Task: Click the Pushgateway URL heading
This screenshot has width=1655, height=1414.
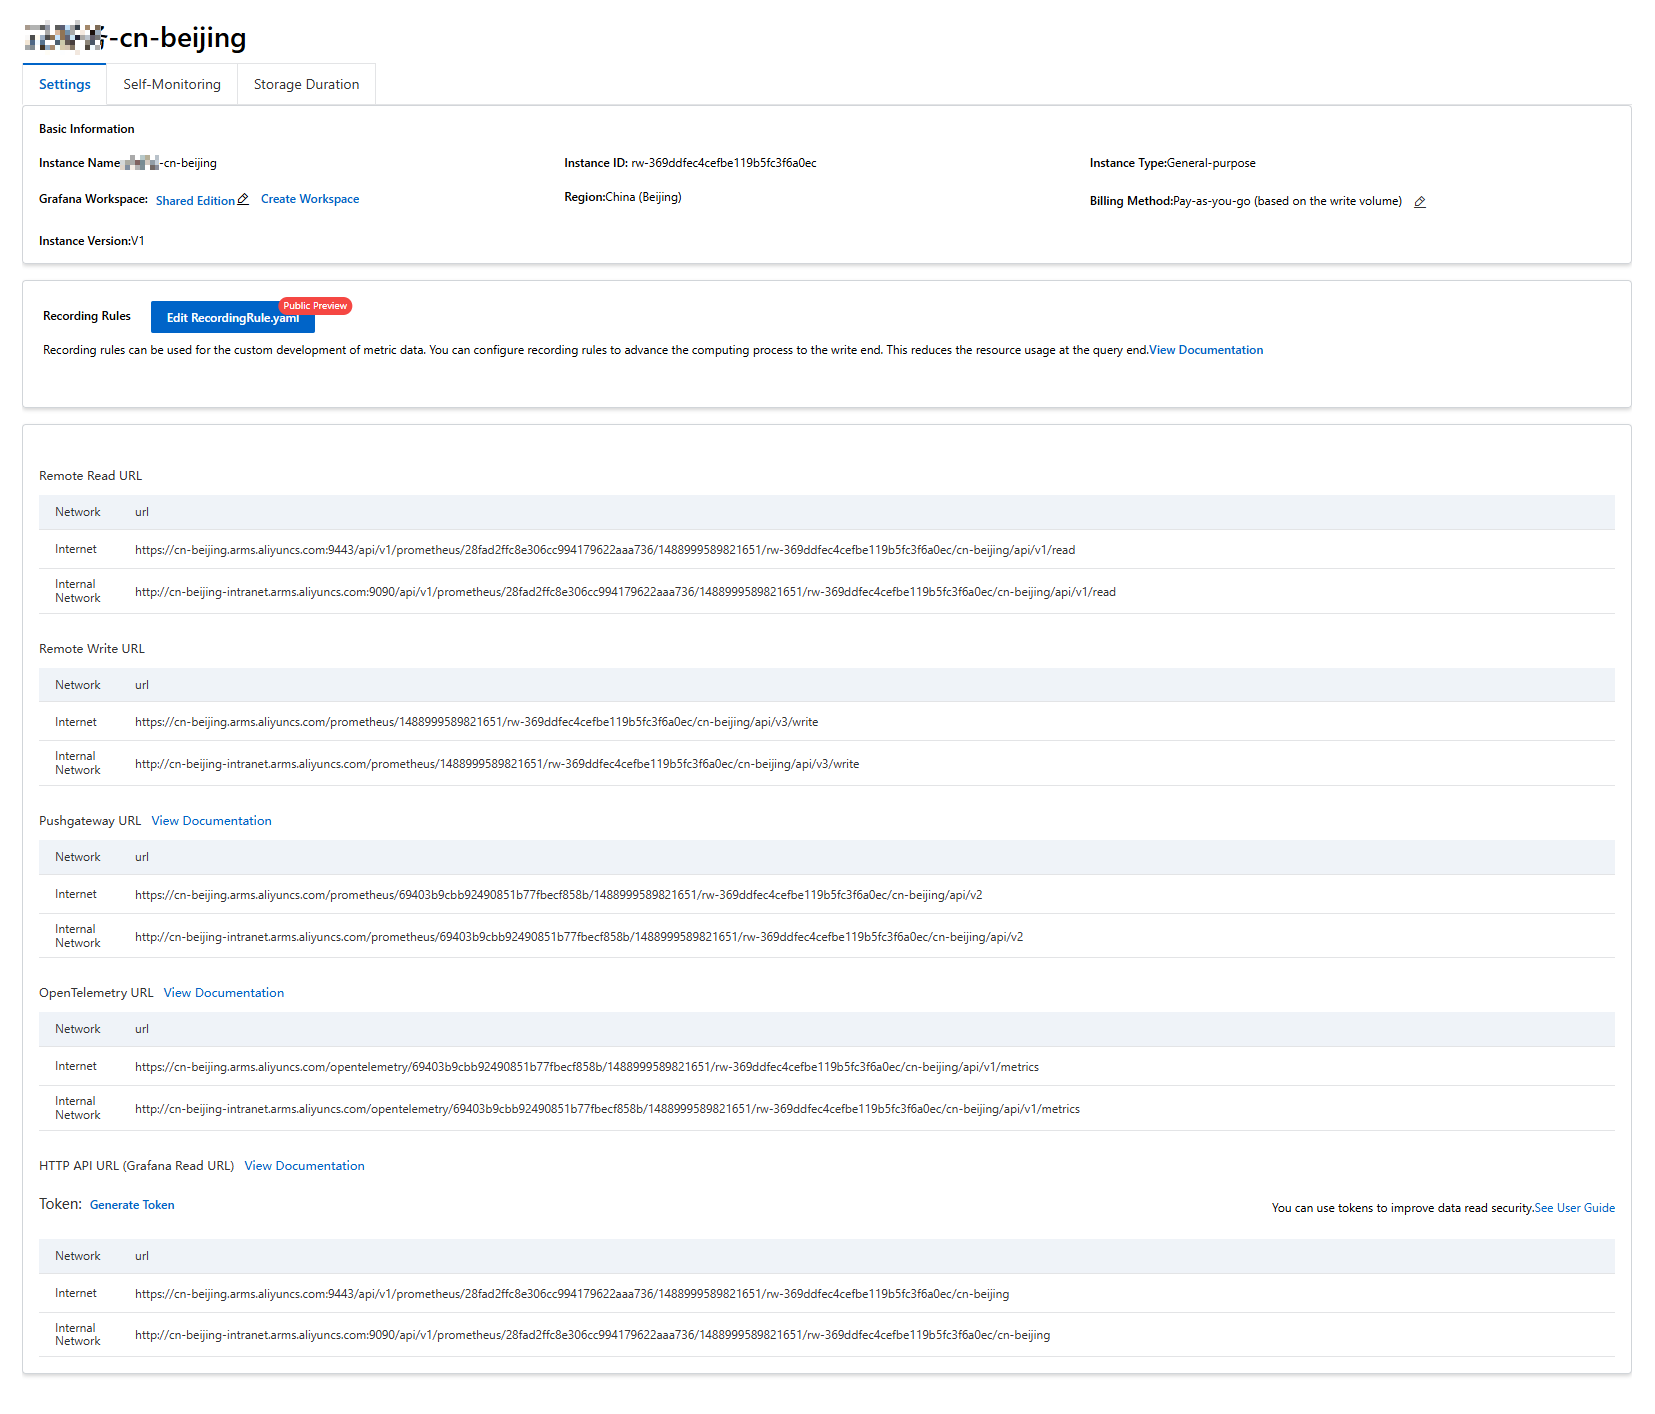Action: pyautogui.click(x=90, y=821)
